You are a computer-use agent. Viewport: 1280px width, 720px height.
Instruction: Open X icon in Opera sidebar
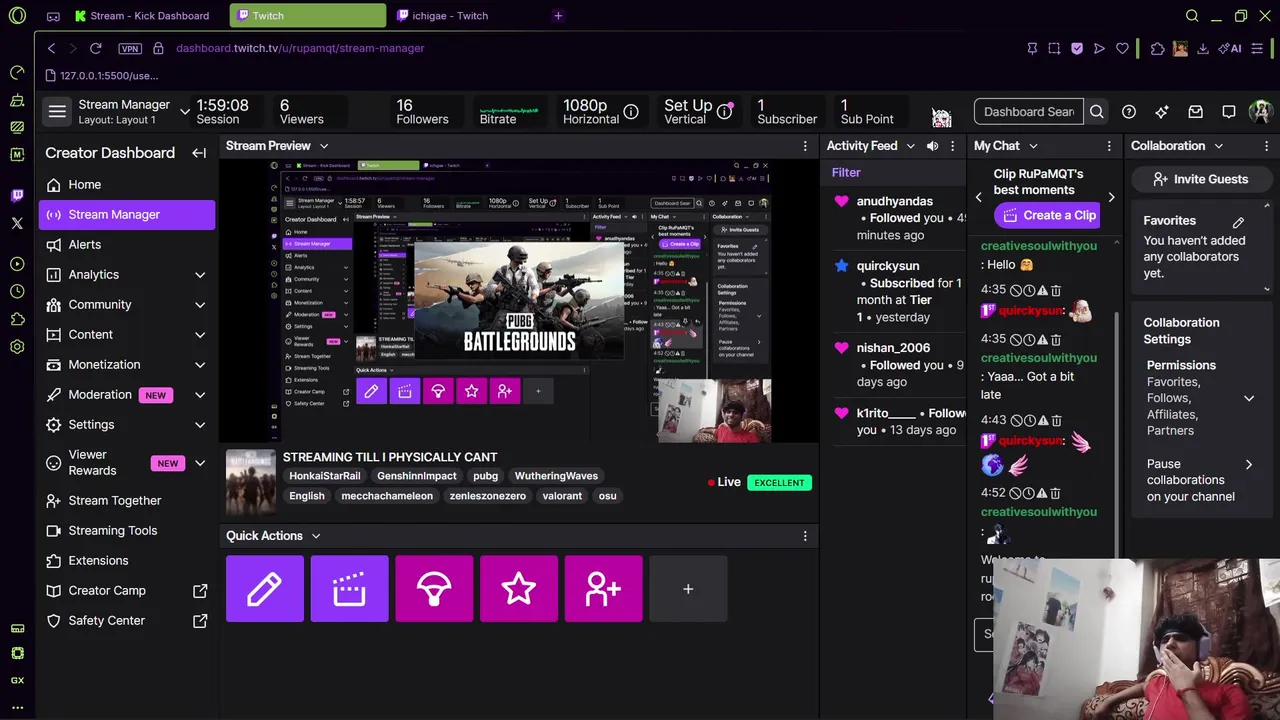17,223
